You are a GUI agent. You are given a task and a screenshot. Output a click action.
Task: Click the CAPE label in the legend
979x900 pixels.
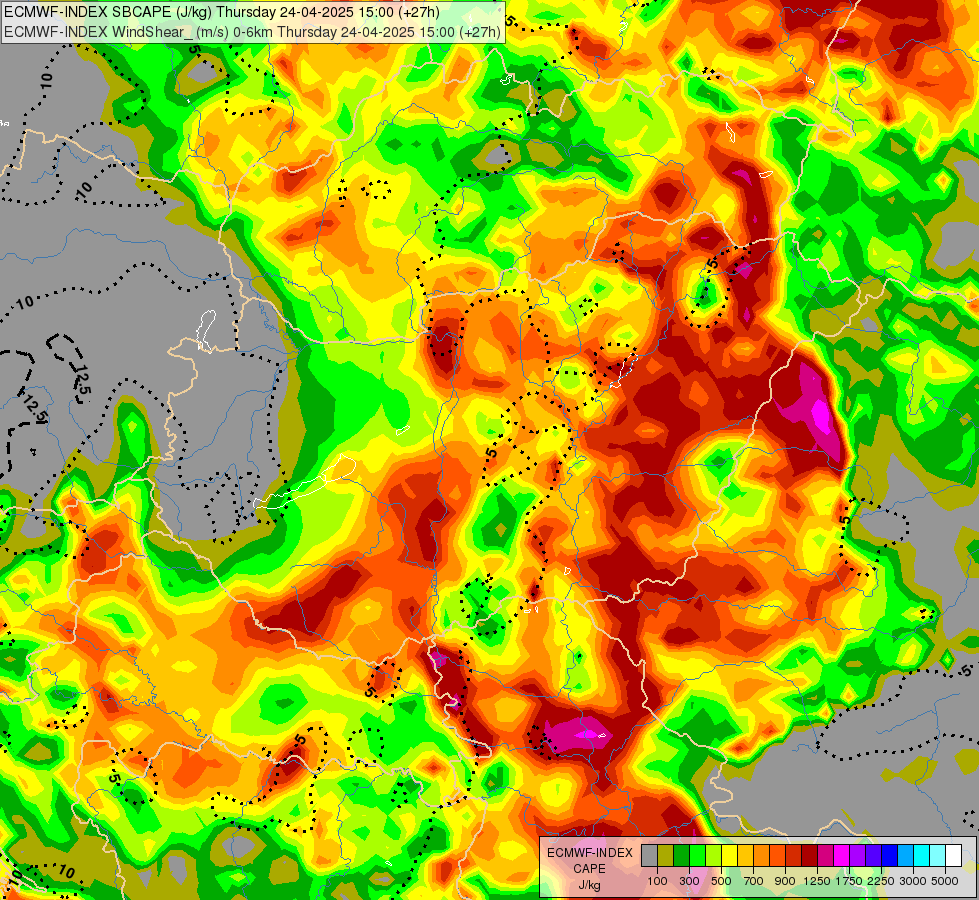pos(589,869)
